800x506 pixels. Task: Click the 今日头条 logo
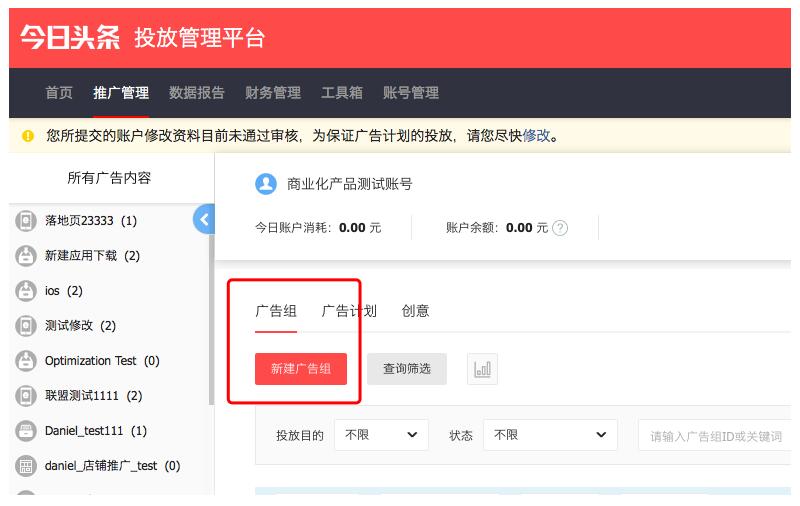[x=70, y=38]
